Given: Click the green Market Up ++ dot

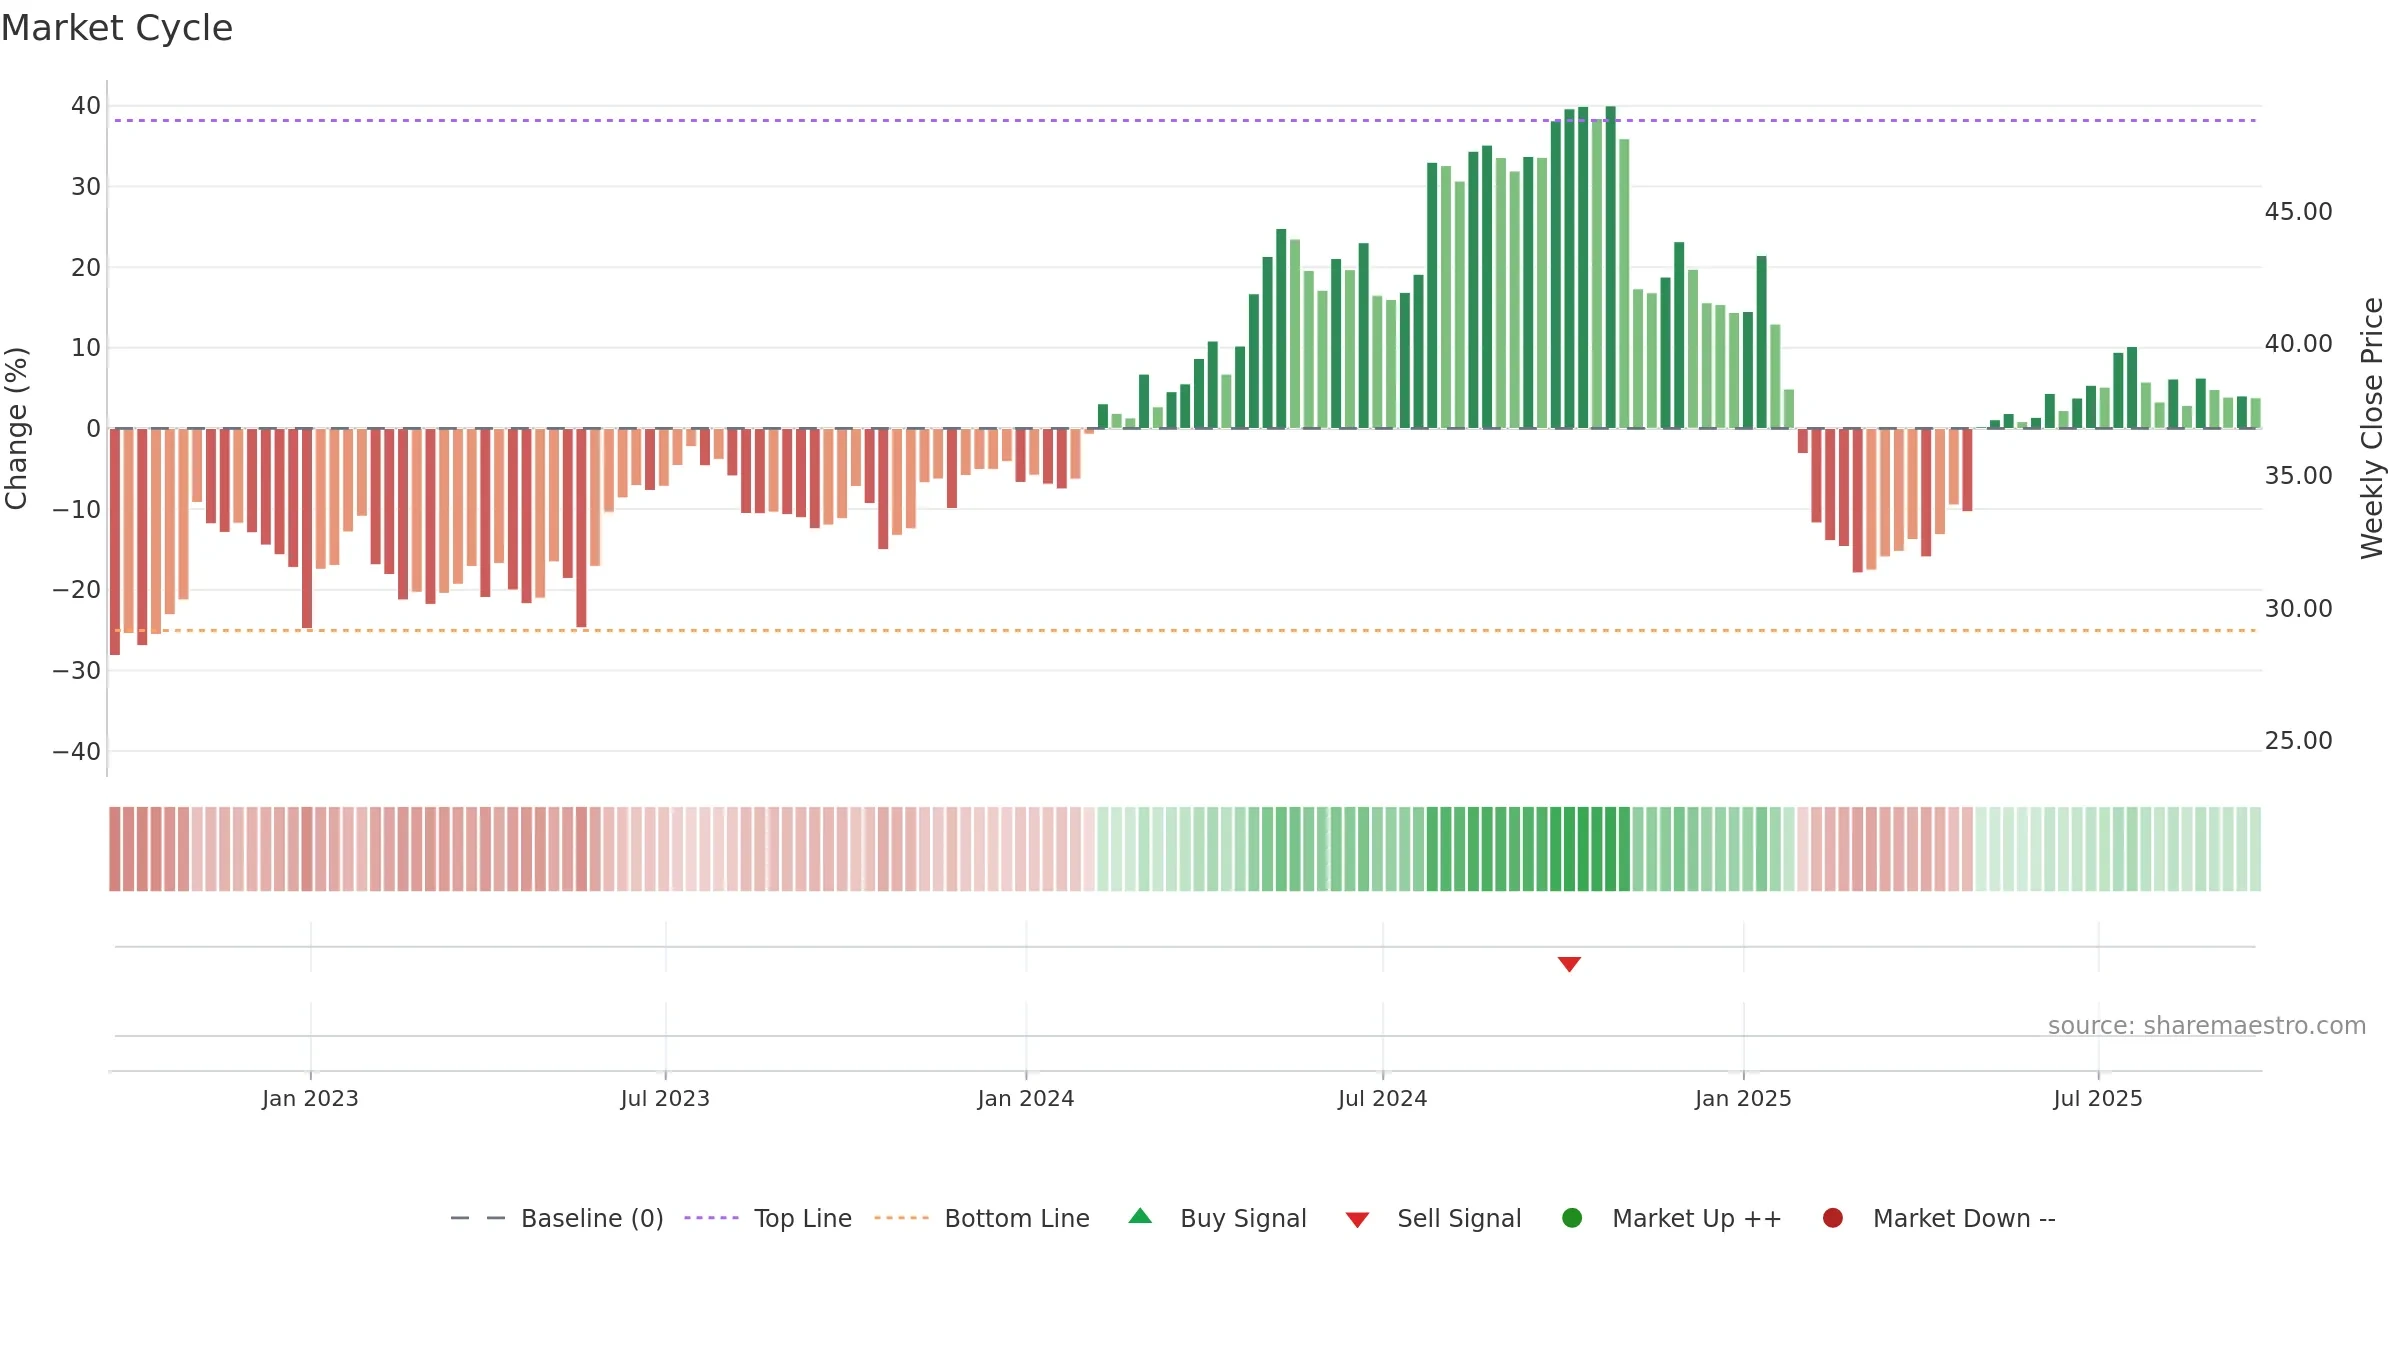Looking at the screenshot, I should click(x=1572, y=1218).
